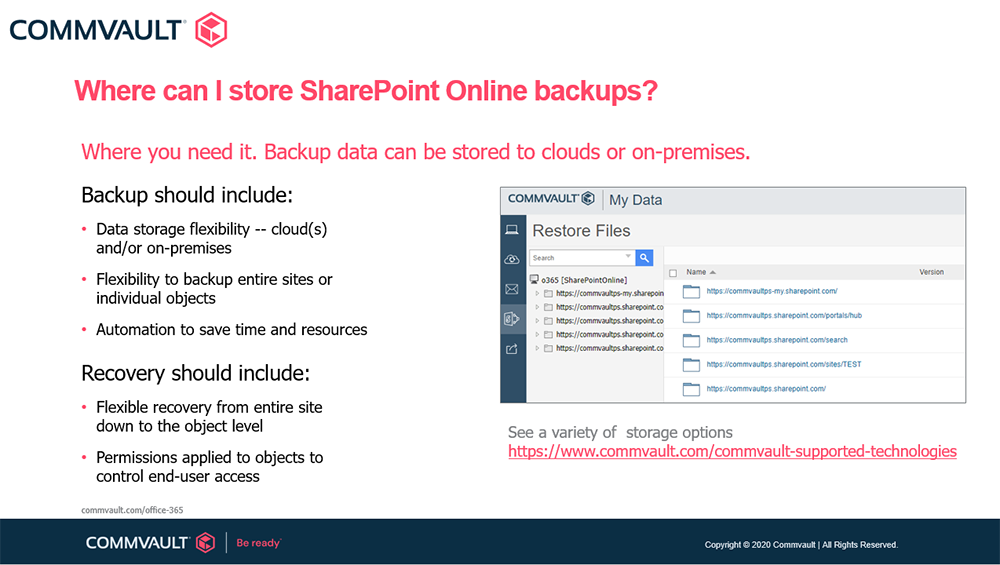1000x565 pixels.
Task: Open the commvaultps.sharepoint.com/search link
Action: [777, 340]
